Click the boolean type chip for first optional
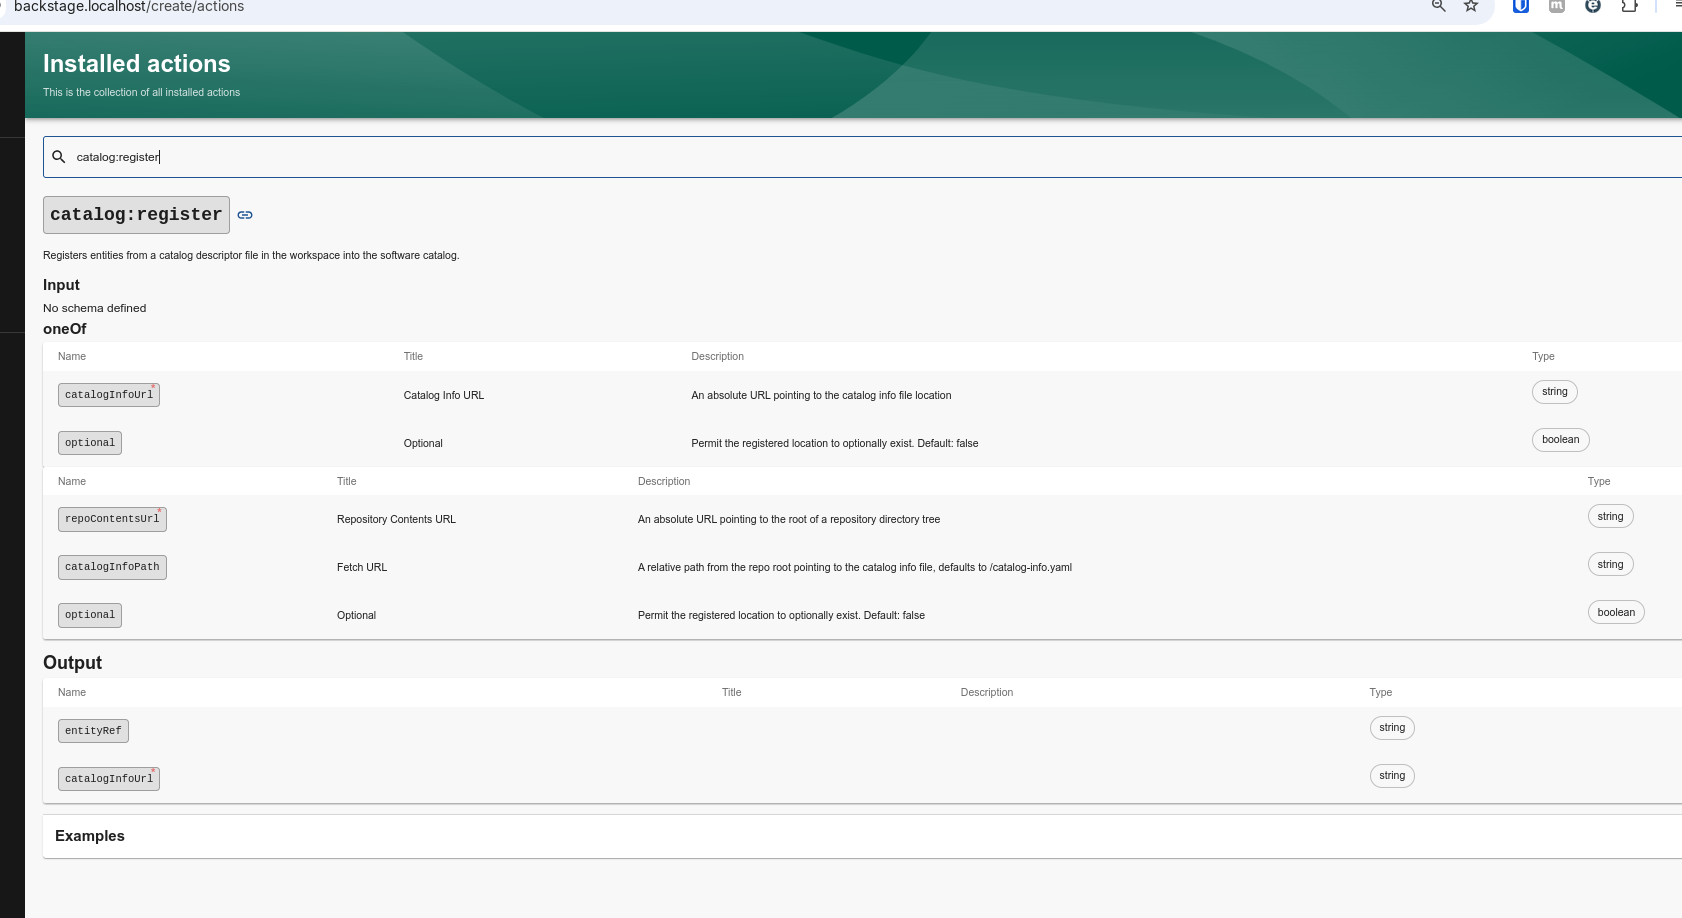This screenshot has width=1682, height=918. click(1560, 440)
